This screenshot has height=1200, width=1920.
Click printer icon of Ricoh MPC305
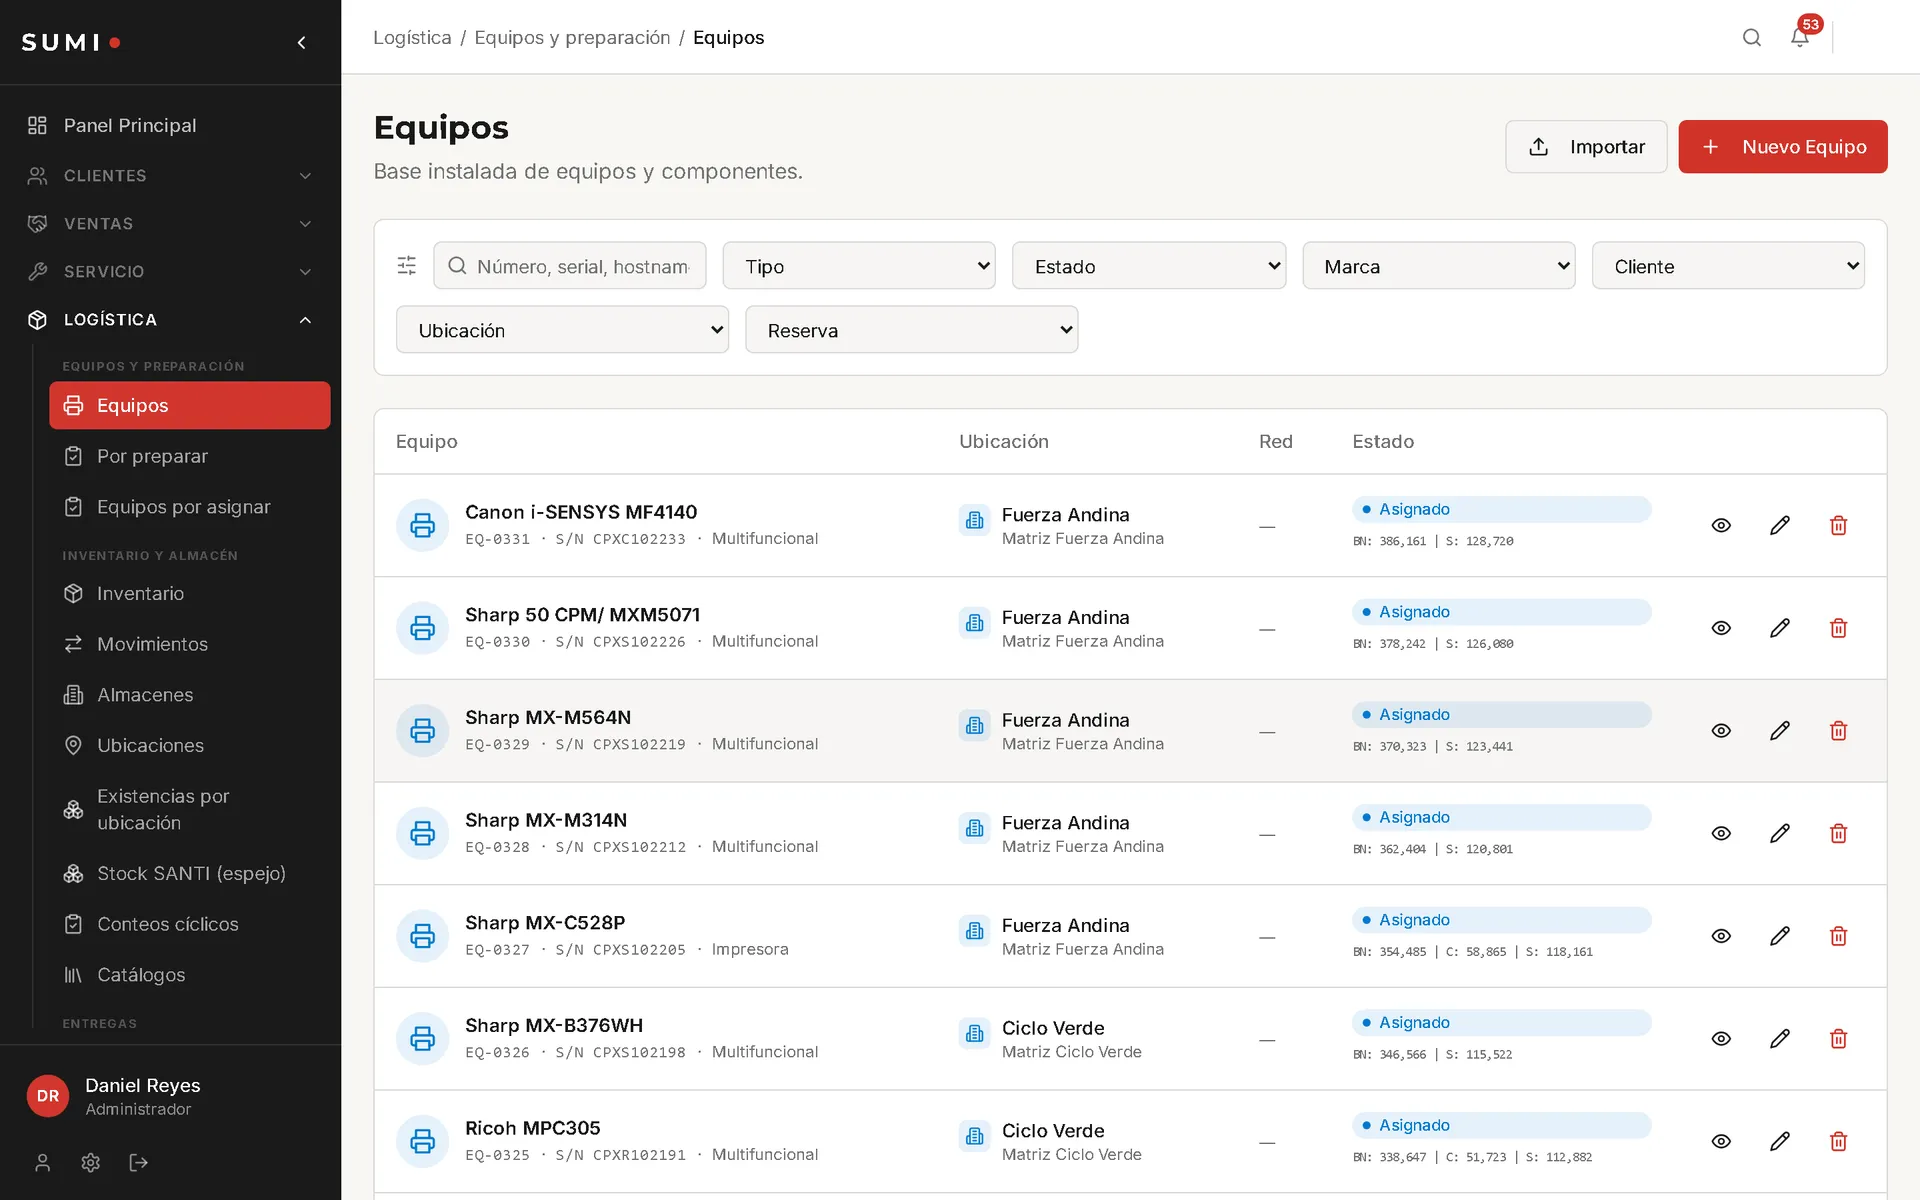pos(423,1142)
